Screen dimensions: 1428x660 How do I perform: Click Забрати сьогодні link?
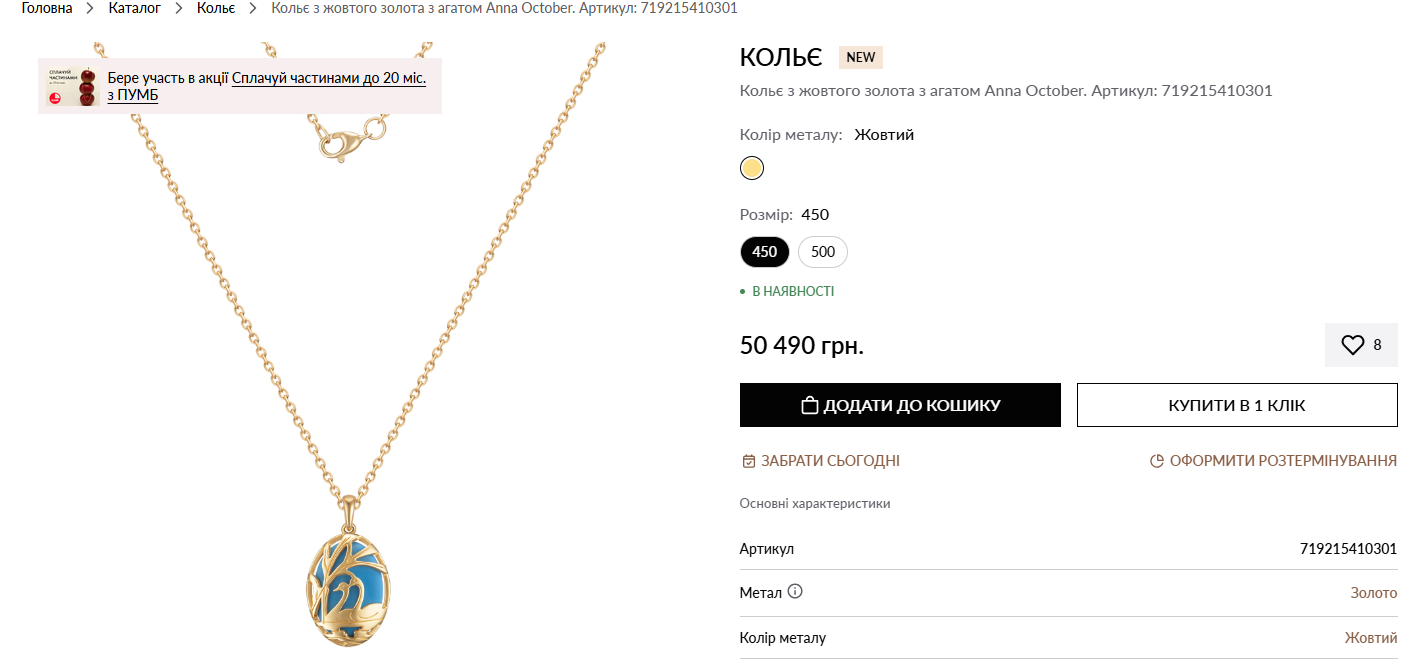pyautogui.click(x=830, y=461)
